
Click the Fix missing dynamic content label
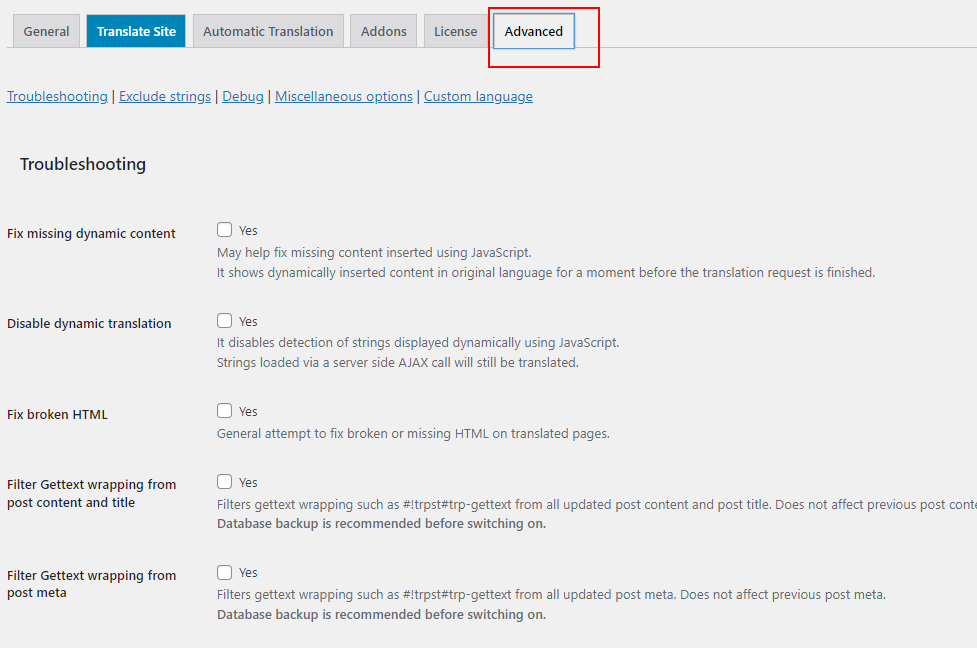pos(91,234)
